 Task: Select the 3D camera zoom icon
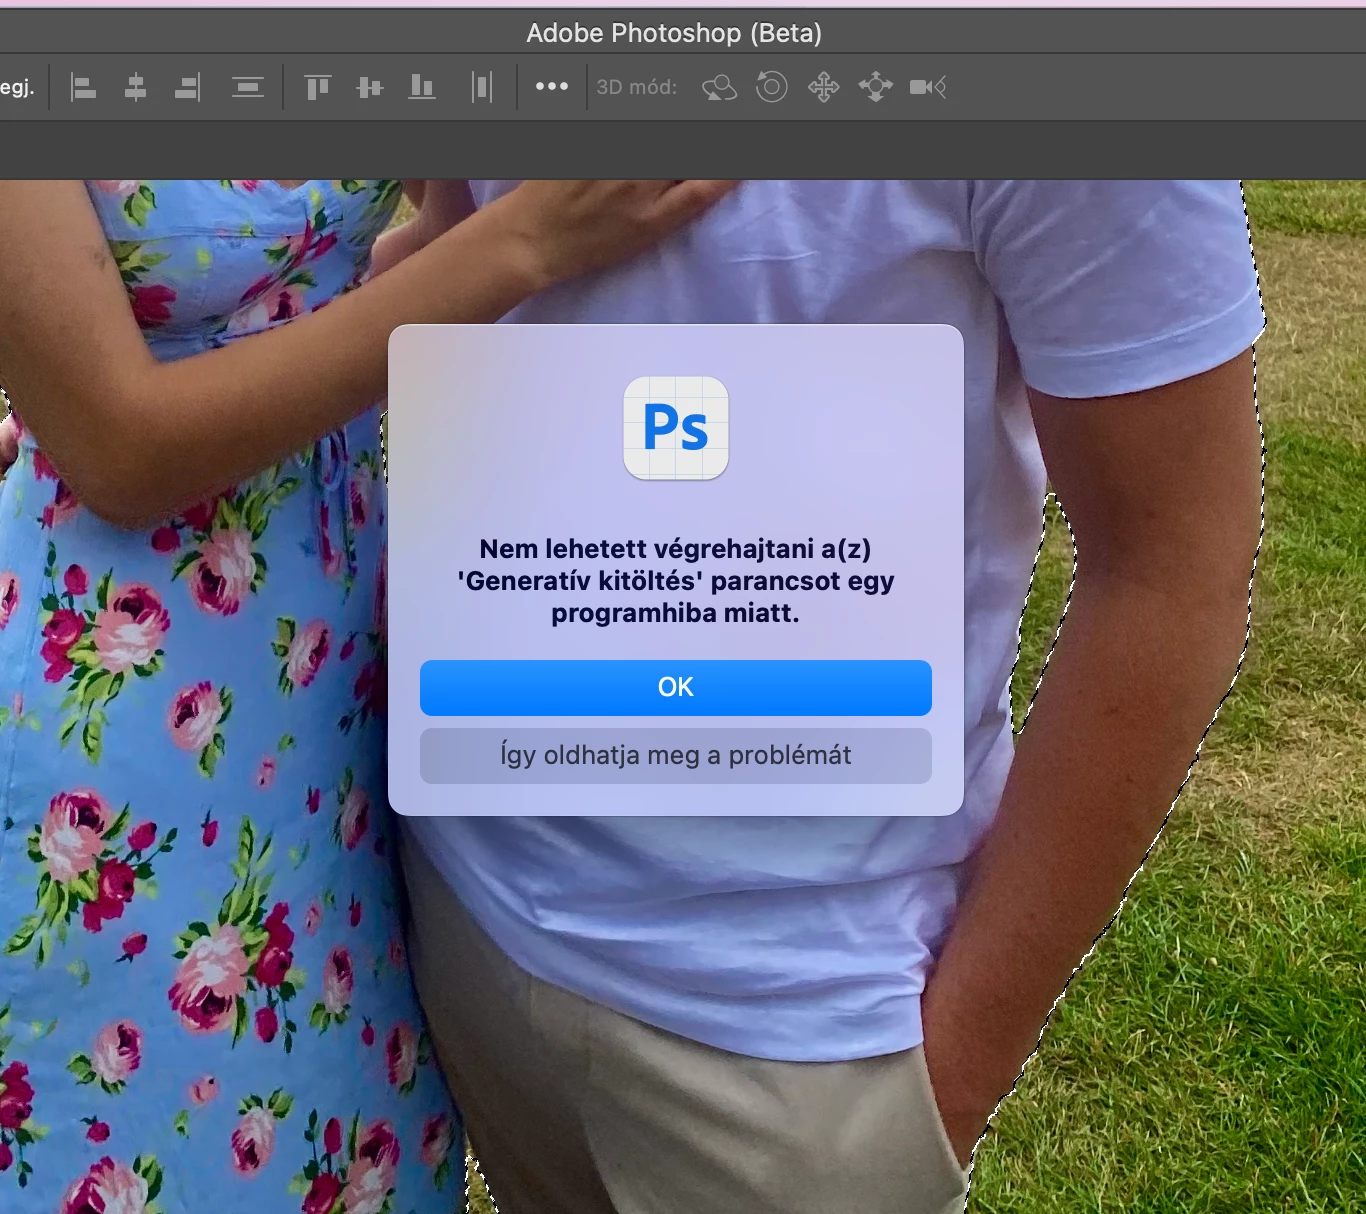tap(928, 87)
